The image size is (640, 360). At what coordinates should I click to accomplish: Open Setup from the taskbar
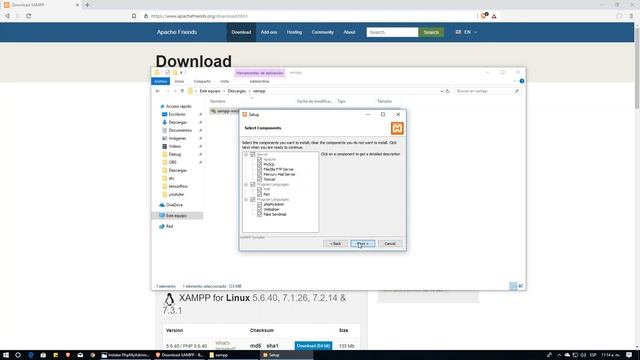coord(286,355)
